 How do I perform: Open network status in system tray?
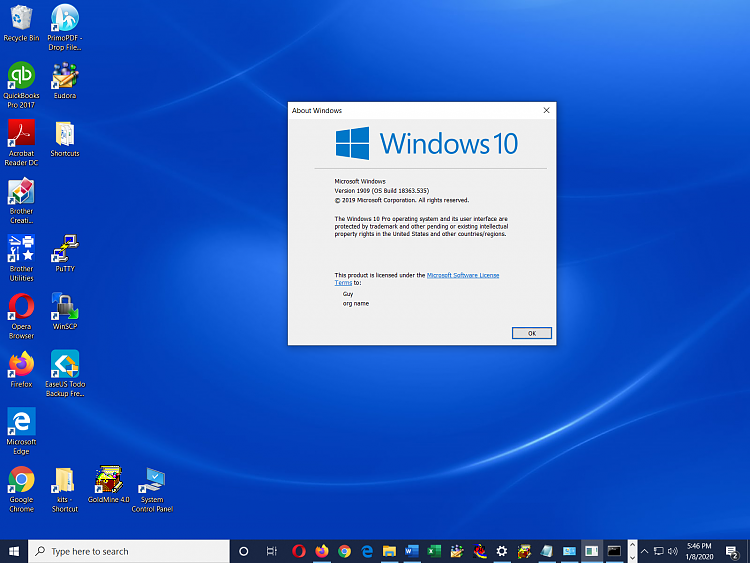(659, 552)
